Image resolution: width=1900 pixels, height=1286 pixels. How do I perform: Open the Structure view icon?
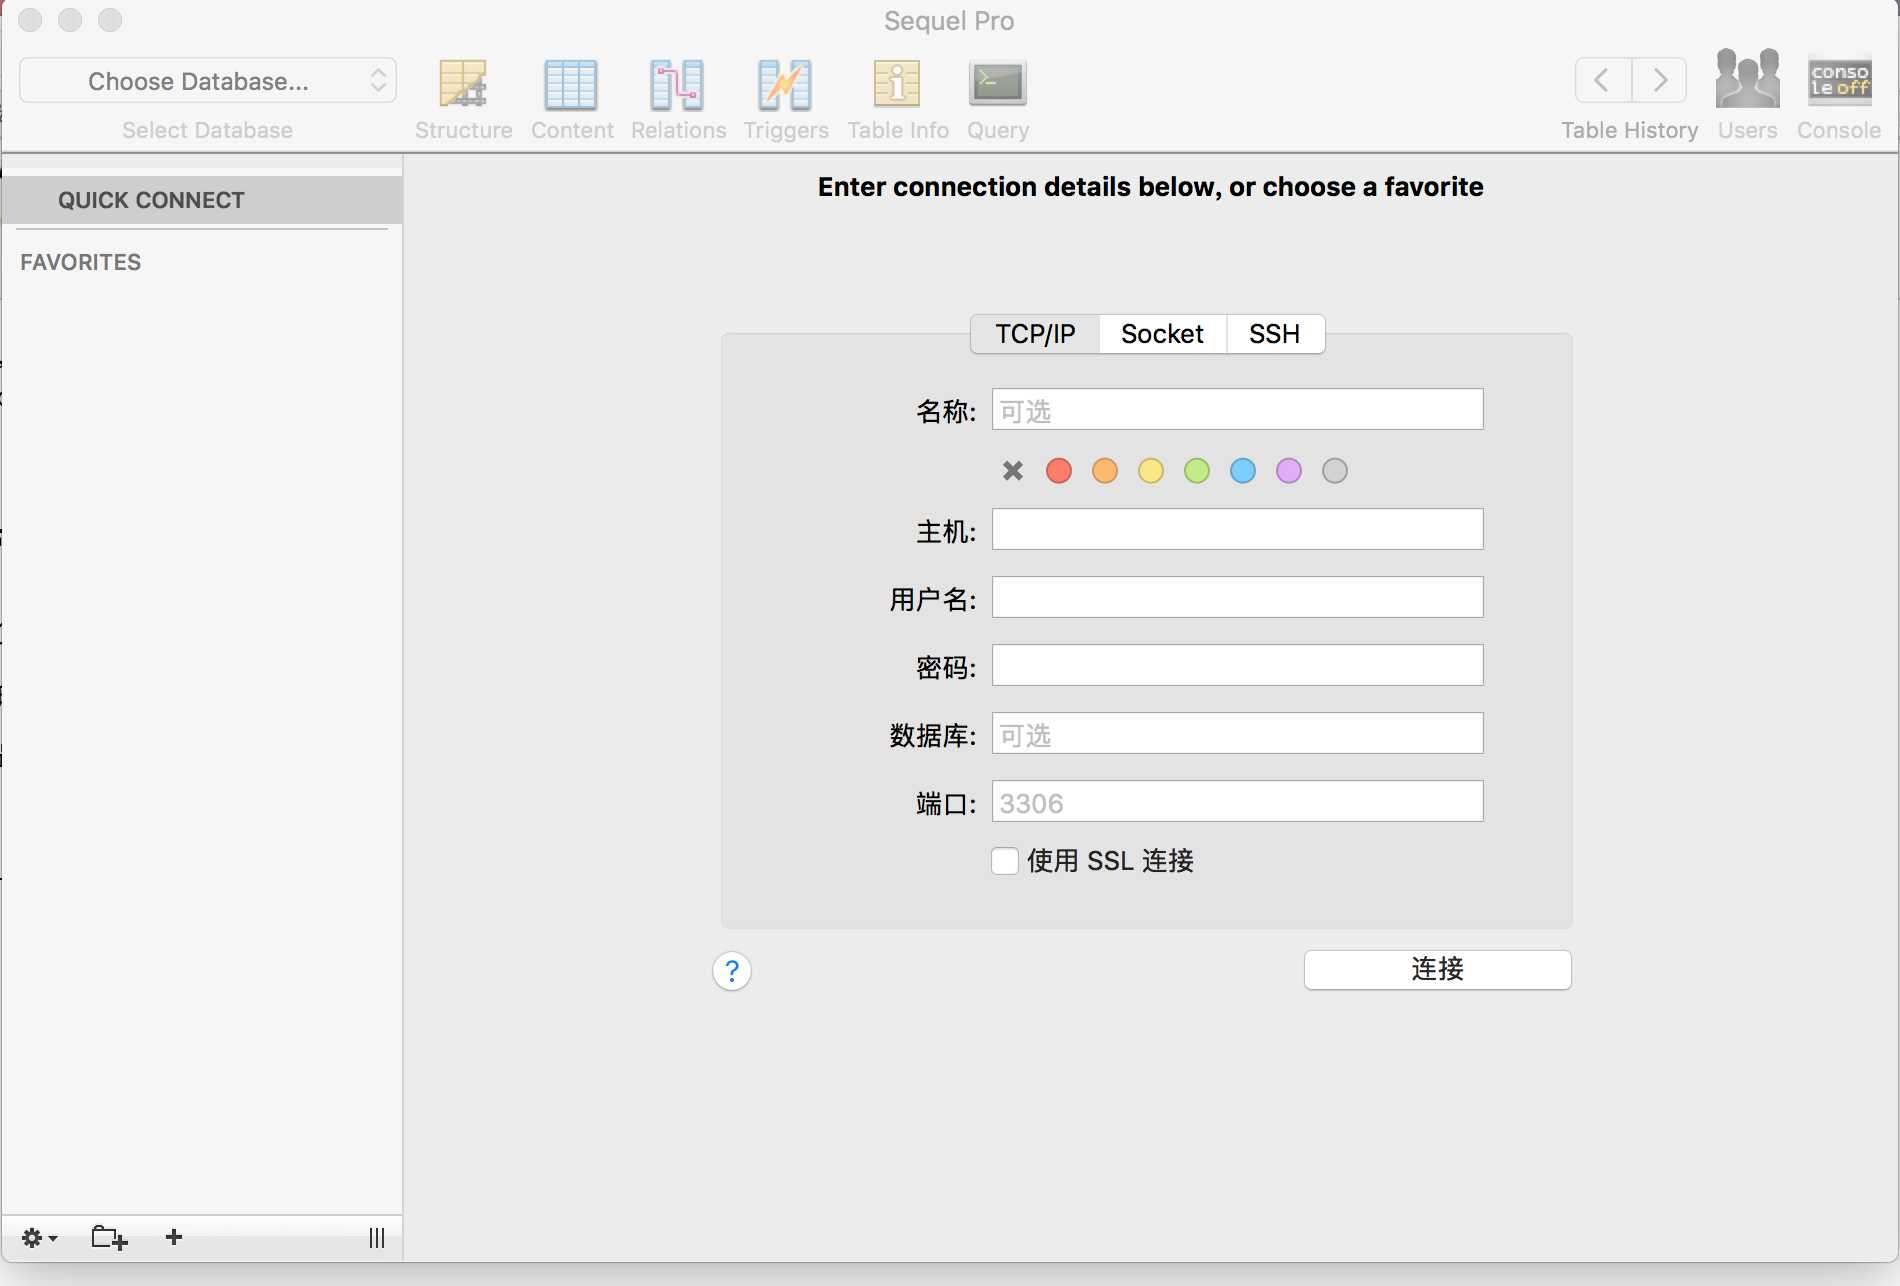tap(463, 84)
